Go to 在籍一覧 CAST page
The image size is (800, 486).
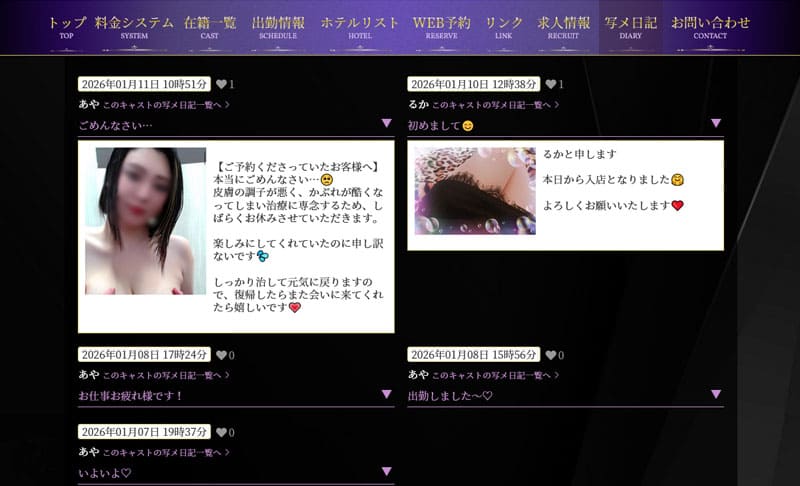pyautogui.click(x=210, y=28)
